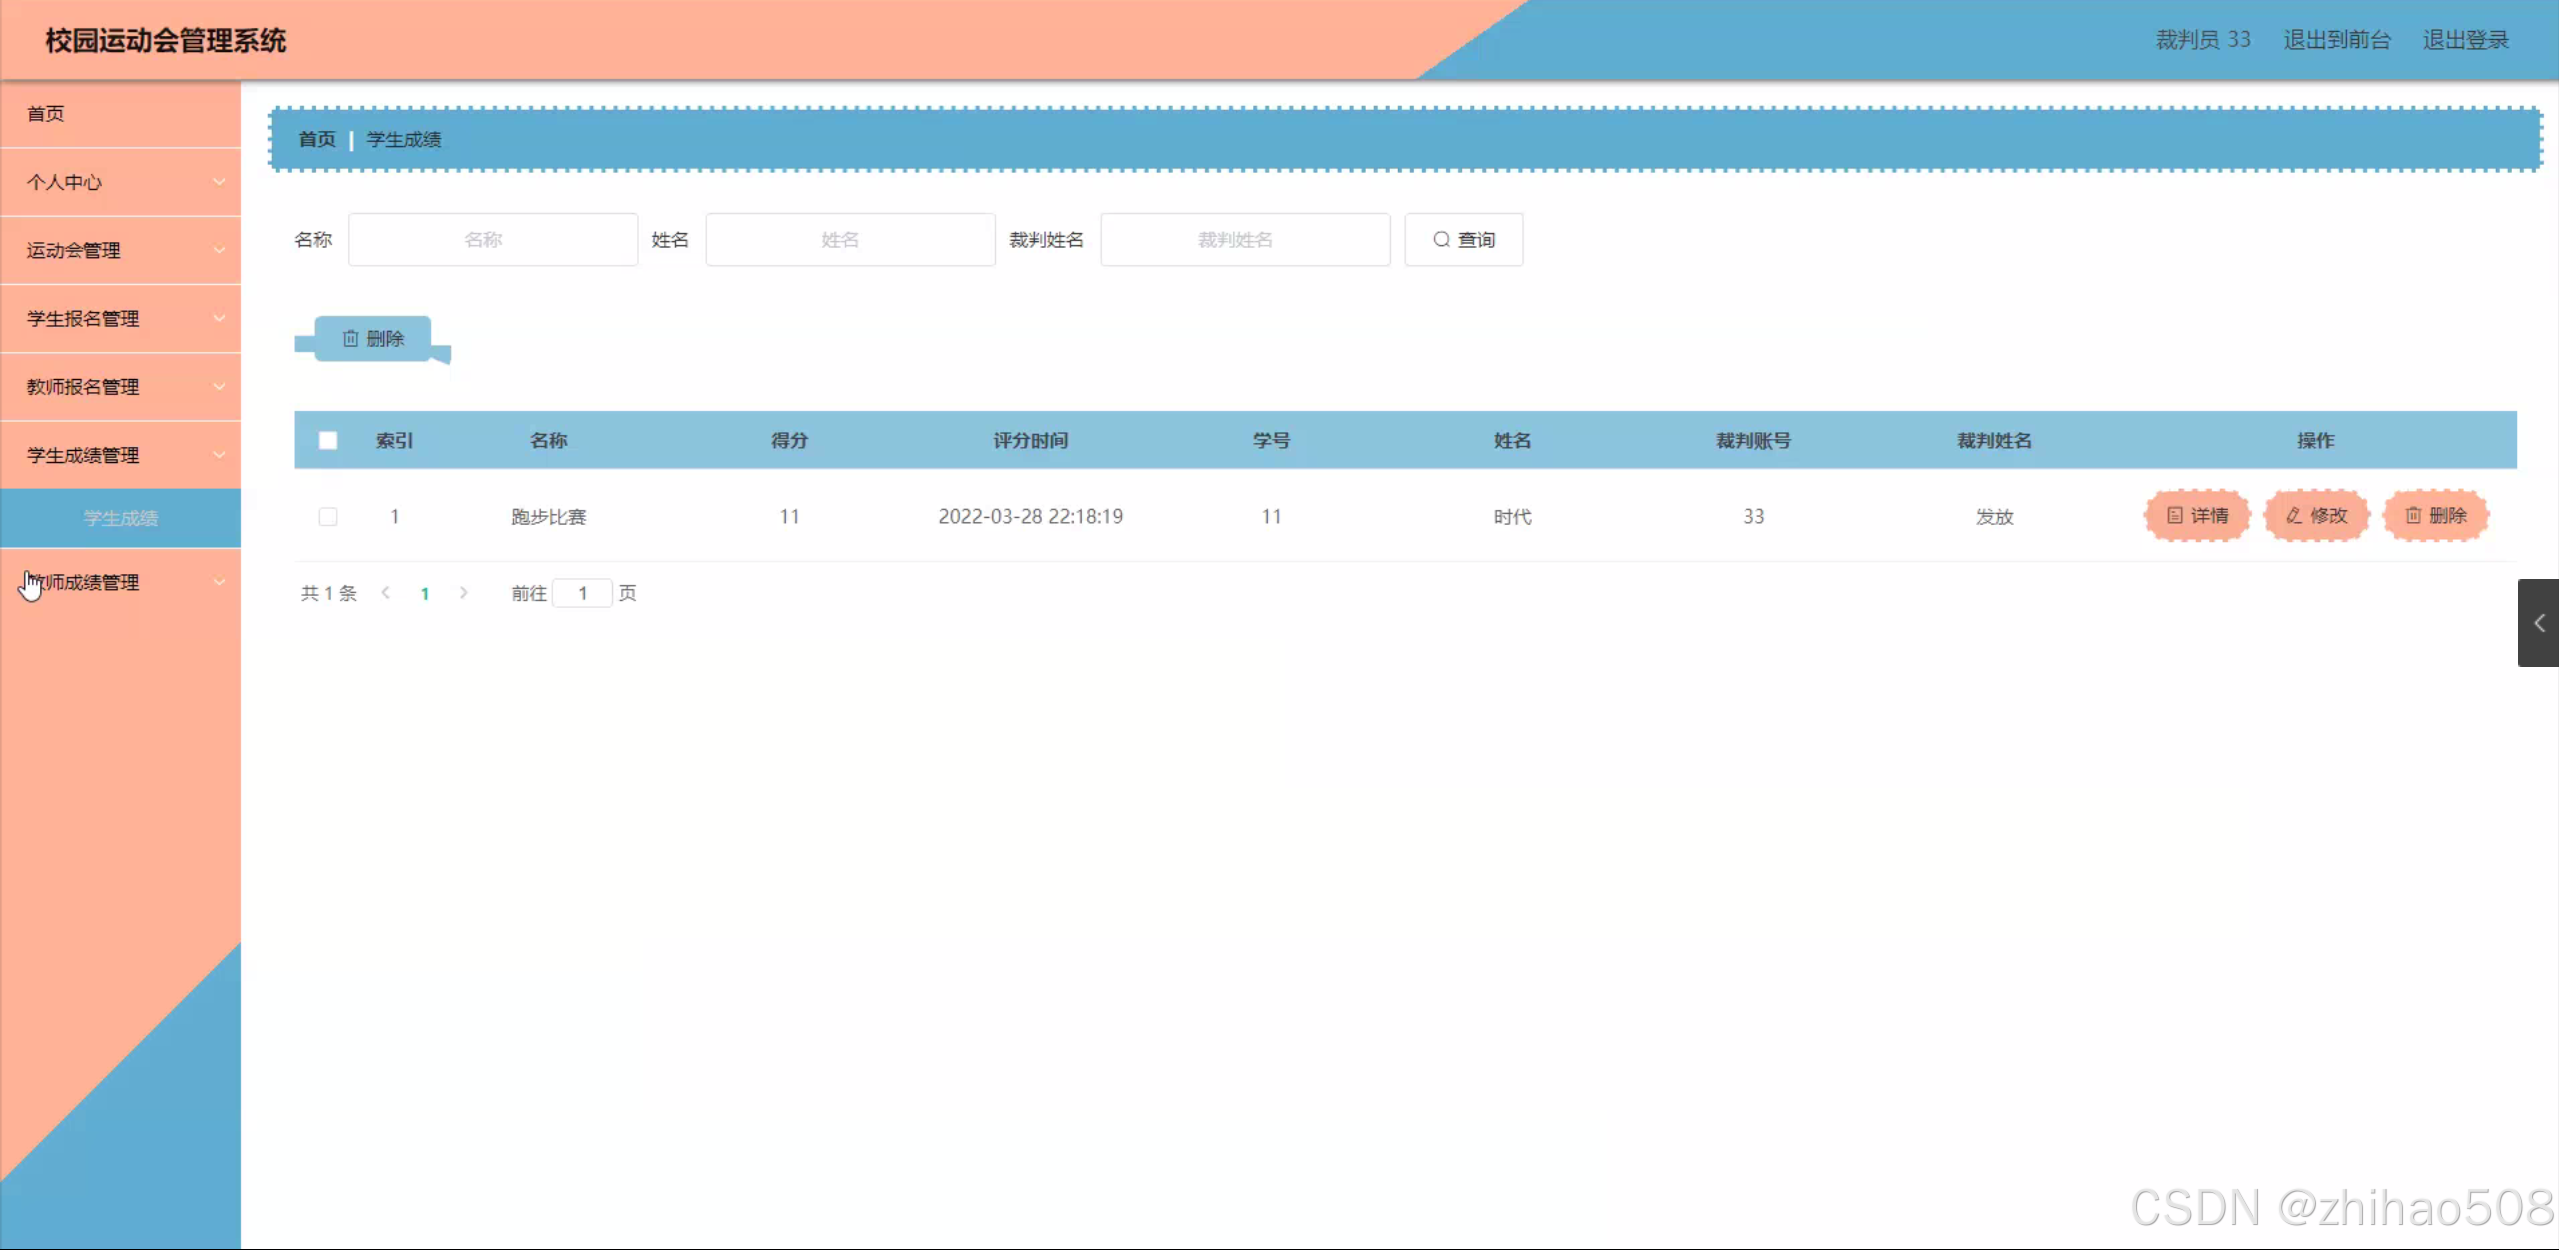Check the checkbox for row 1
This screenshot has height=1250, width=2559.
pos(328,517)
